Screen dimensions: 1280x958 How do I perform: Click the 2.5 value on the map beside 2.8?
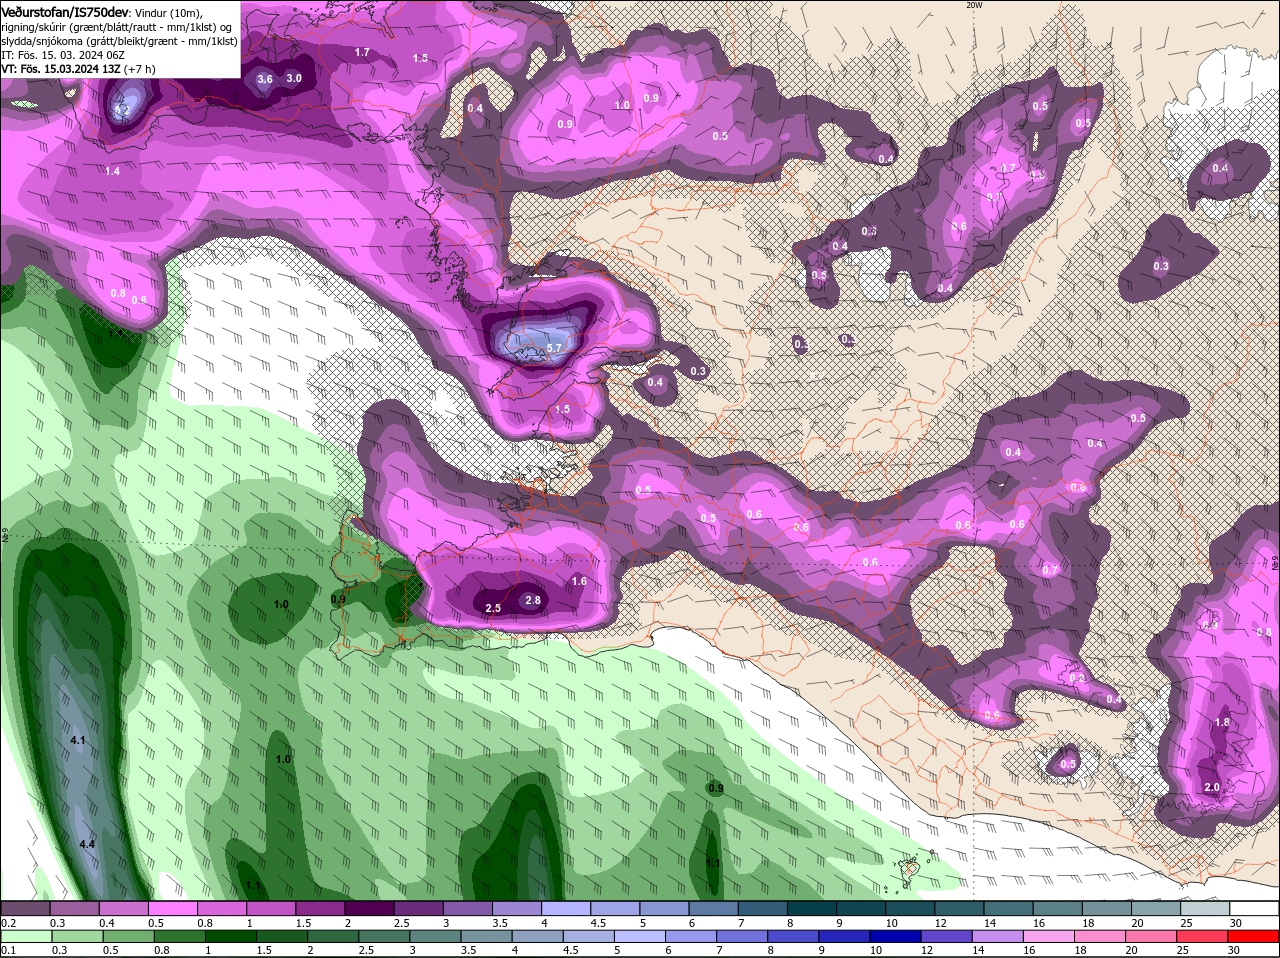493,608
